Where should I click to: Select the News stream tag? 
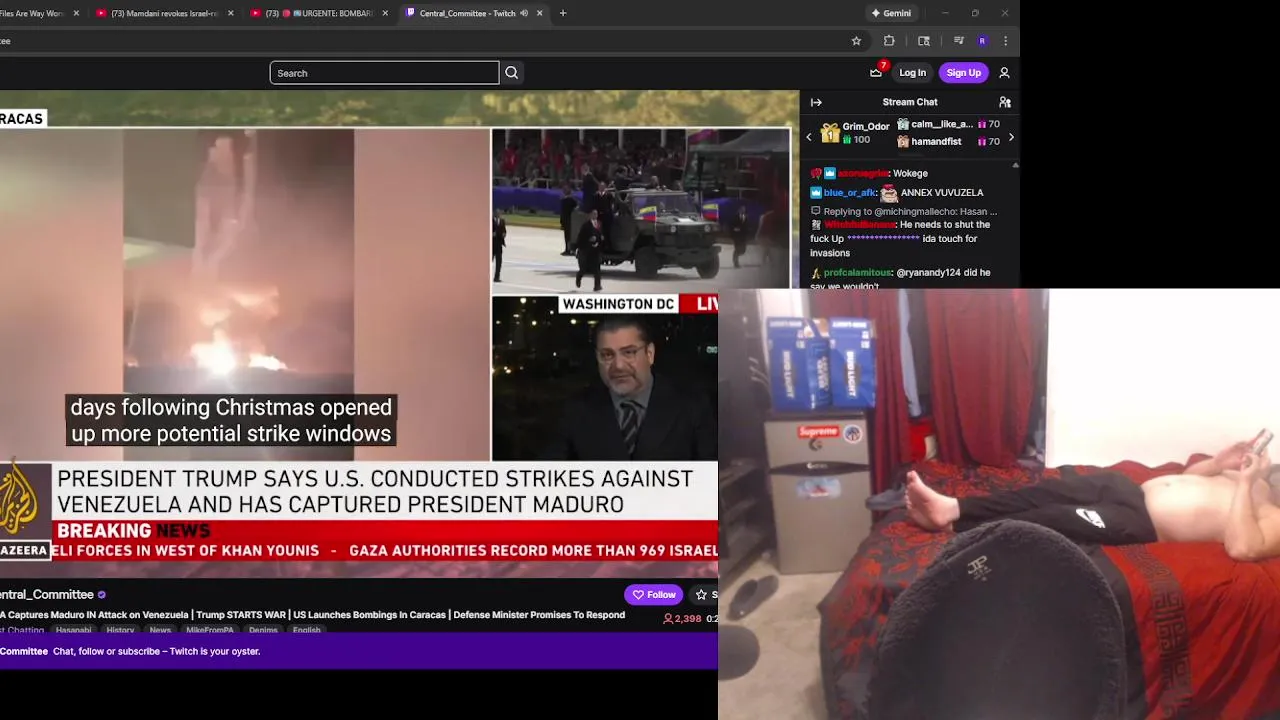pos(160,630)
